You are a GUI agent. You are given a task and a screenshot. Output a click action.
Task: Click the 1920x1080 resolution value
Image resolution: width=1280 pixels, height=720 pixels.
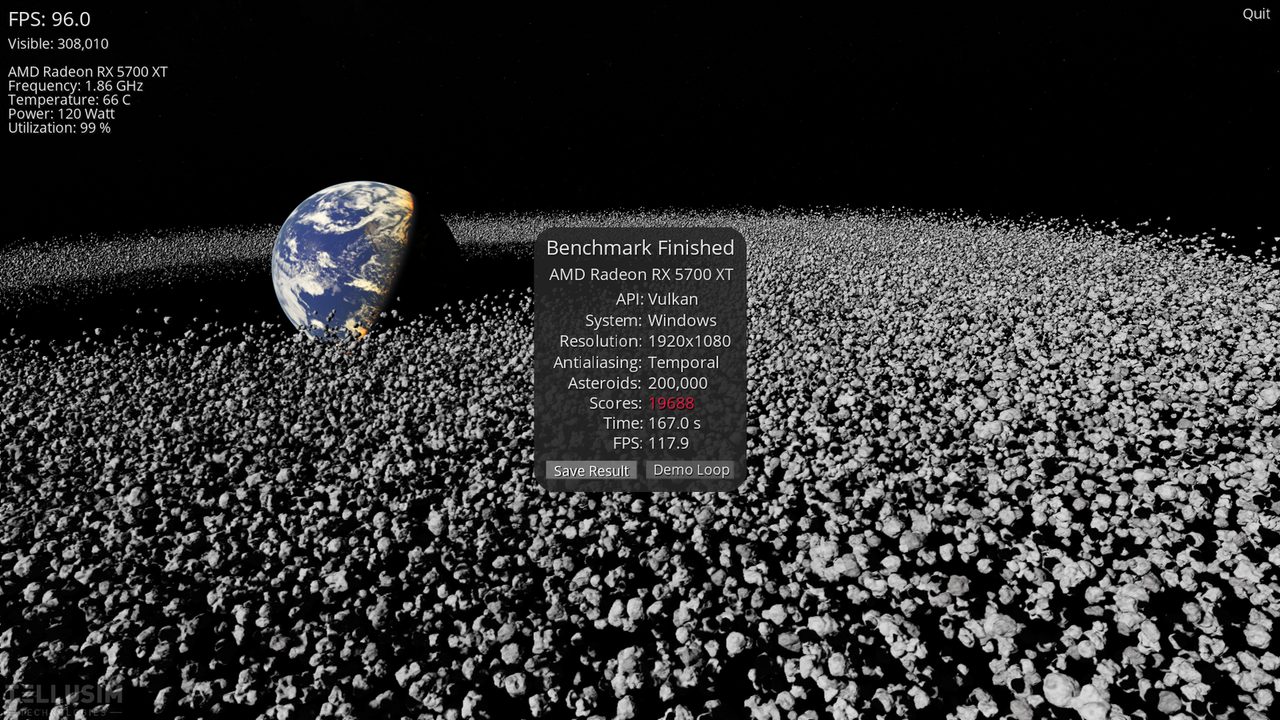[689, 341]
